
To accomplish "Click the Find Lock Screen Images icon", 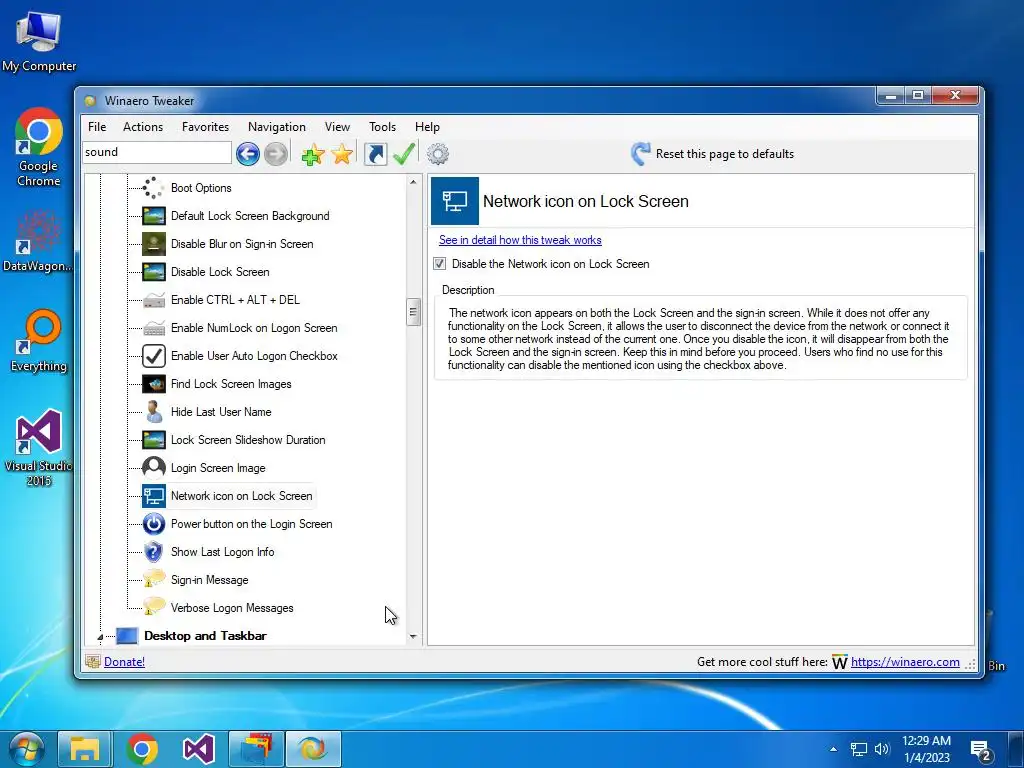I will (153, 384).
